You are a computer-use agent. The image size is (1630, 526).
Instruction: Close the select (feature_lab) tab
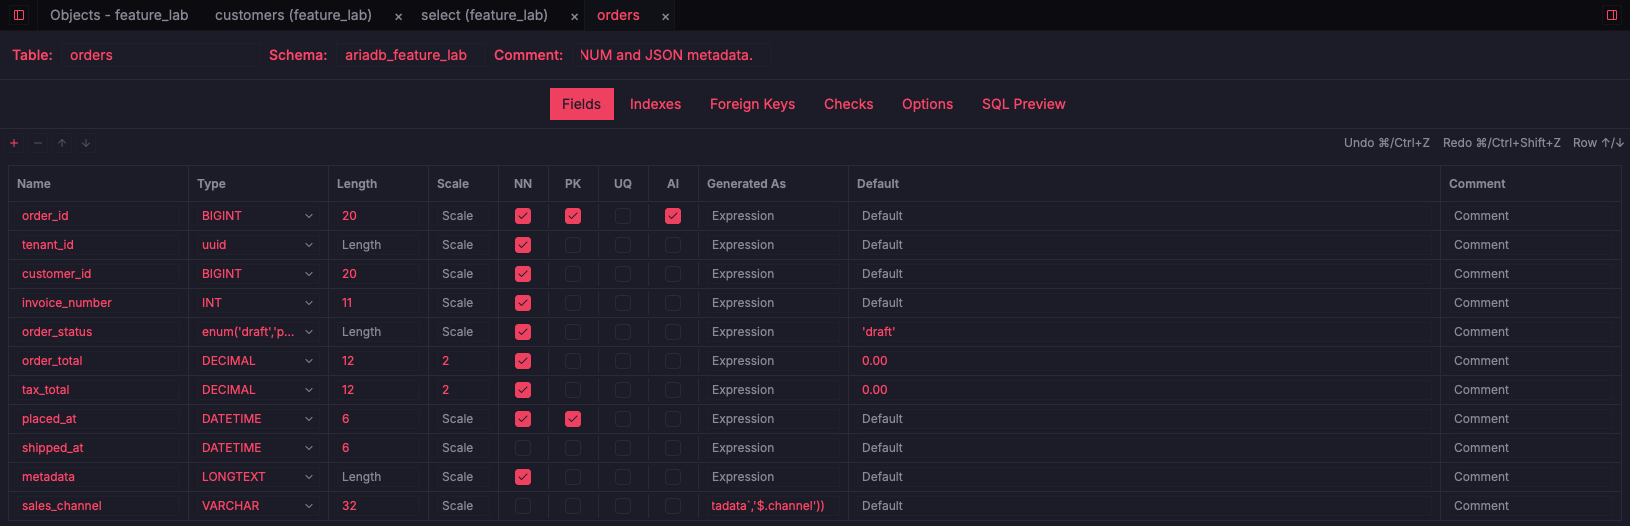[x=574, y=16]
